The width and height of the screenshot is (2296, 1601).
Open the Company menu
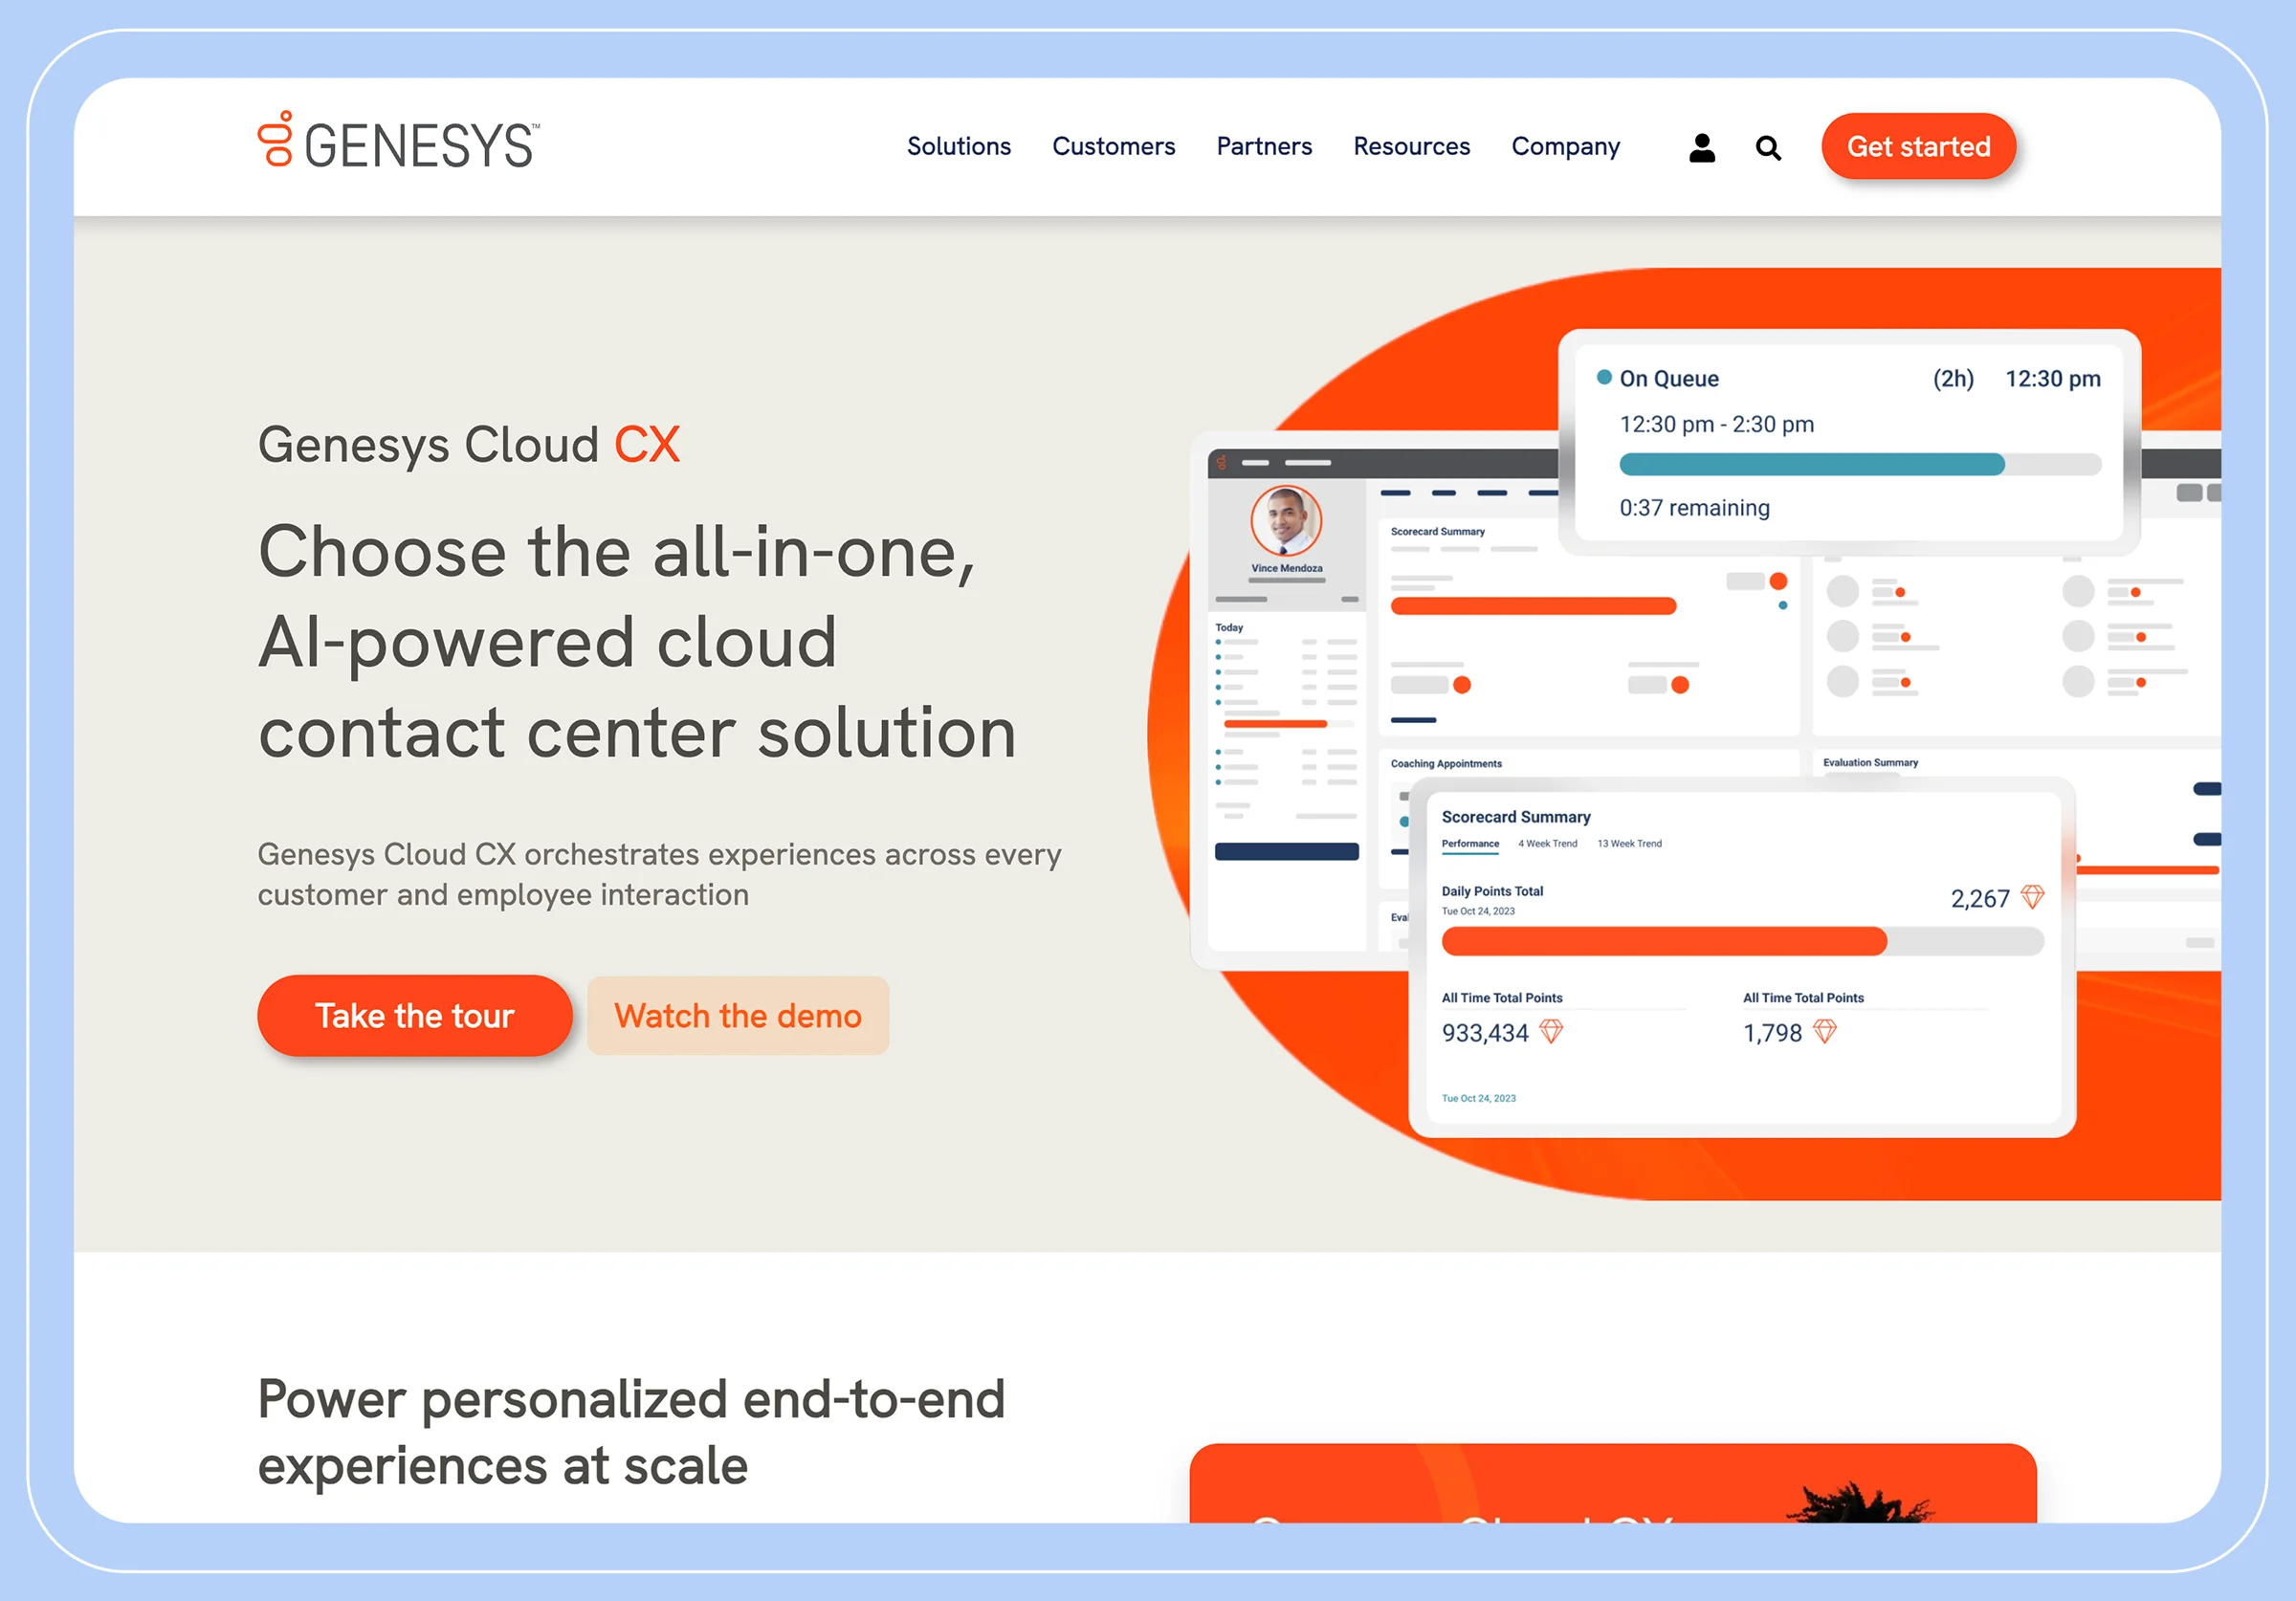[x=1565, y=146]
